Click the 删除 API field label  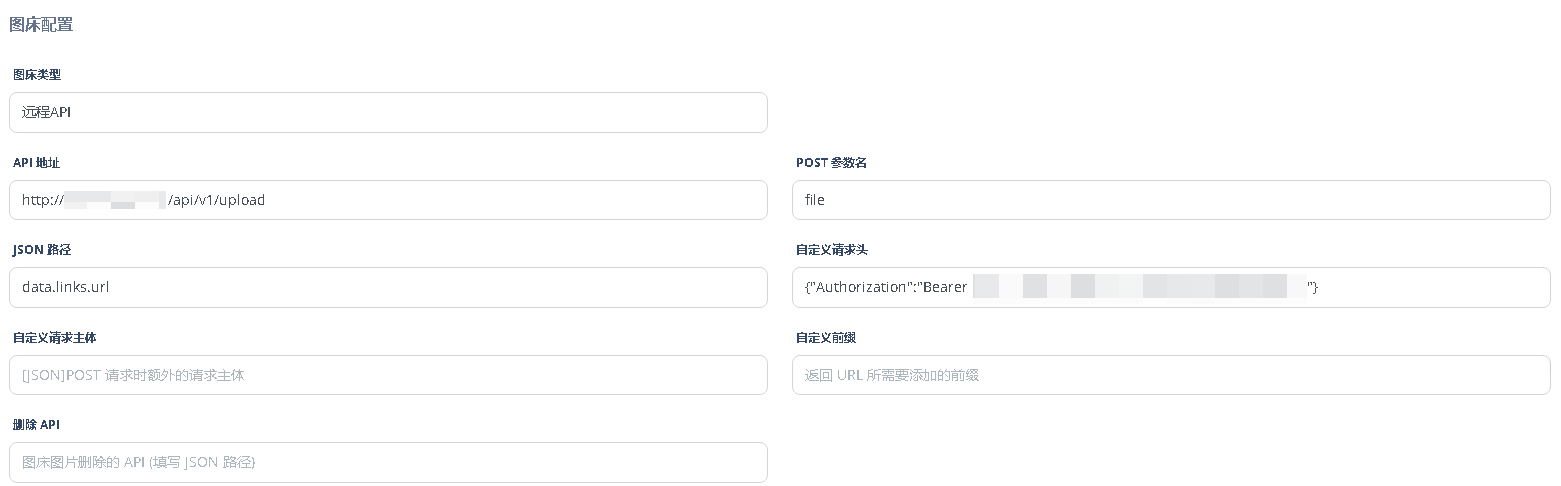click(36, 425)
